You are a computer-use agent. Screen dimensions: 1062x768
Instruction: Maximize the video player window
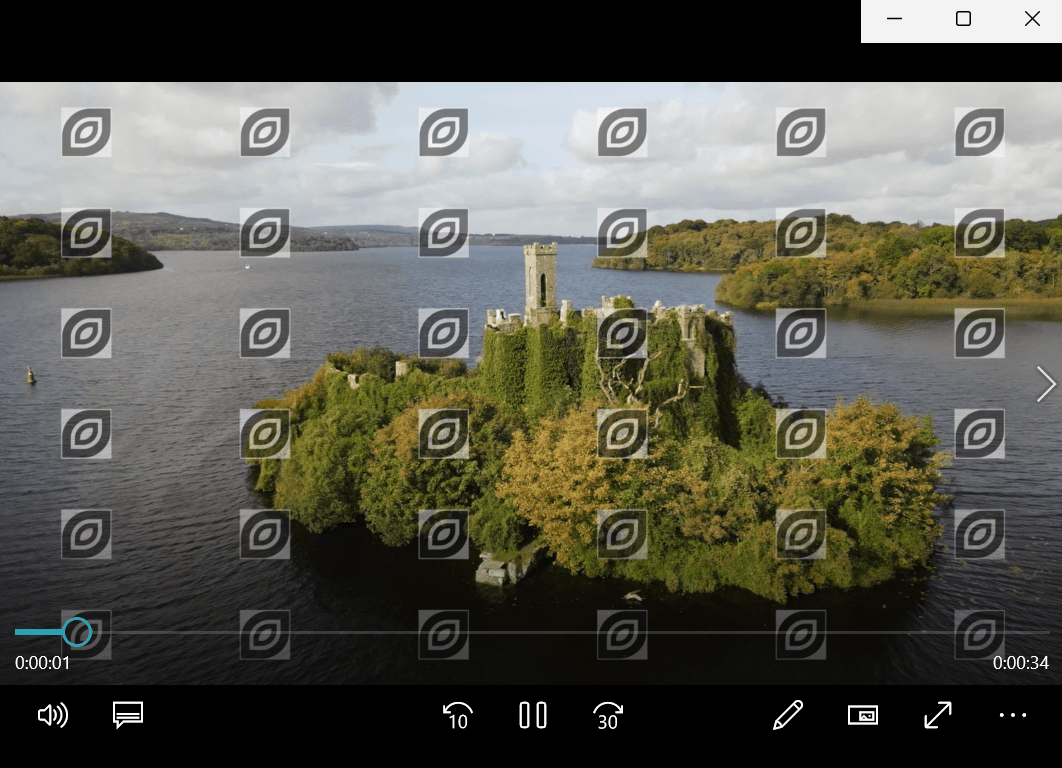963,19
